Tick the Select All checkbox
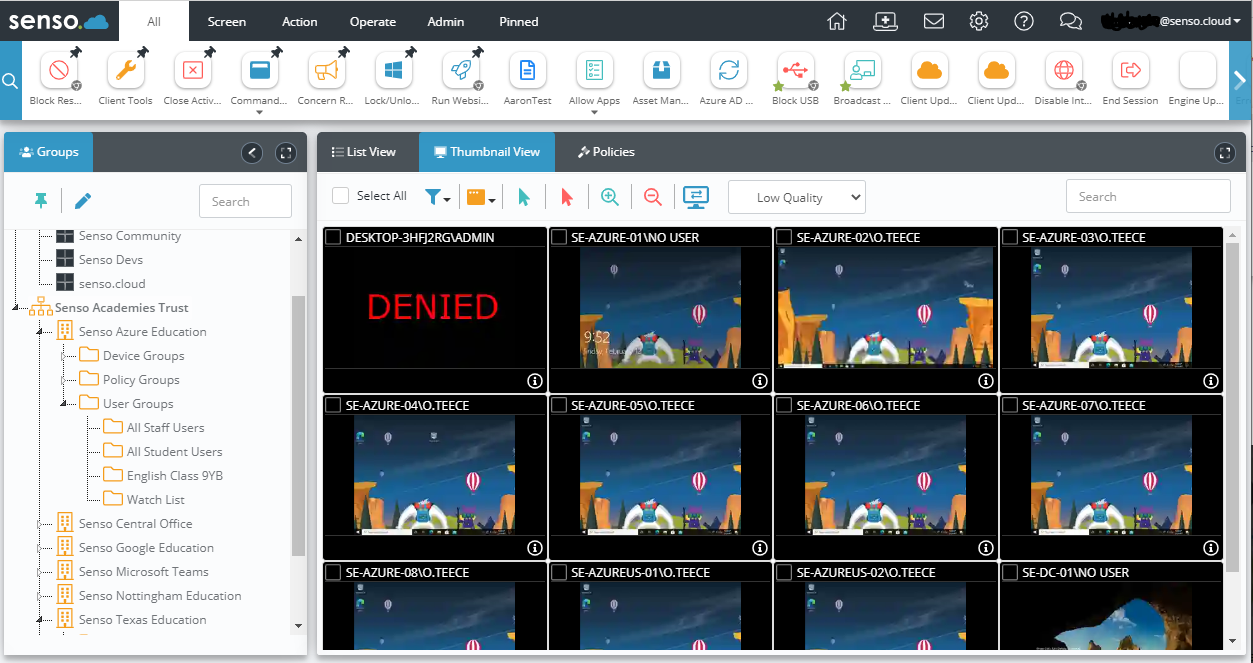The image size is (1253, 663). 341,196
